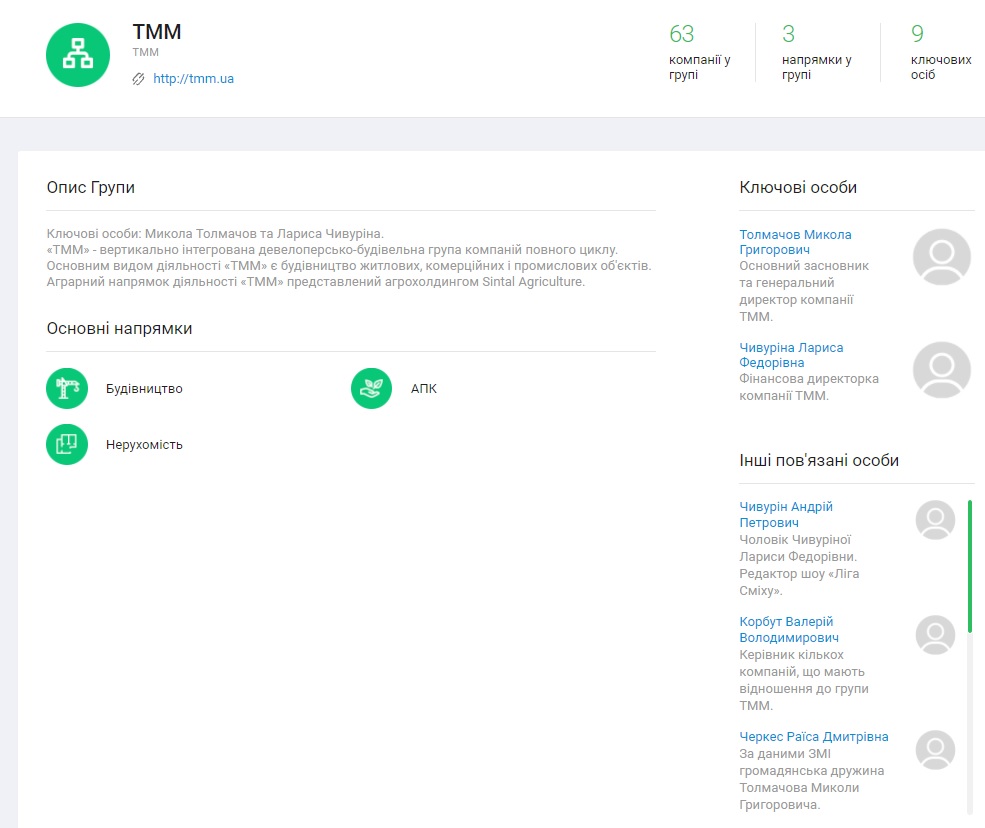Select the Нерухомість floor plan icon
Screen dimensions: 985x828
[x=67, y=444]
